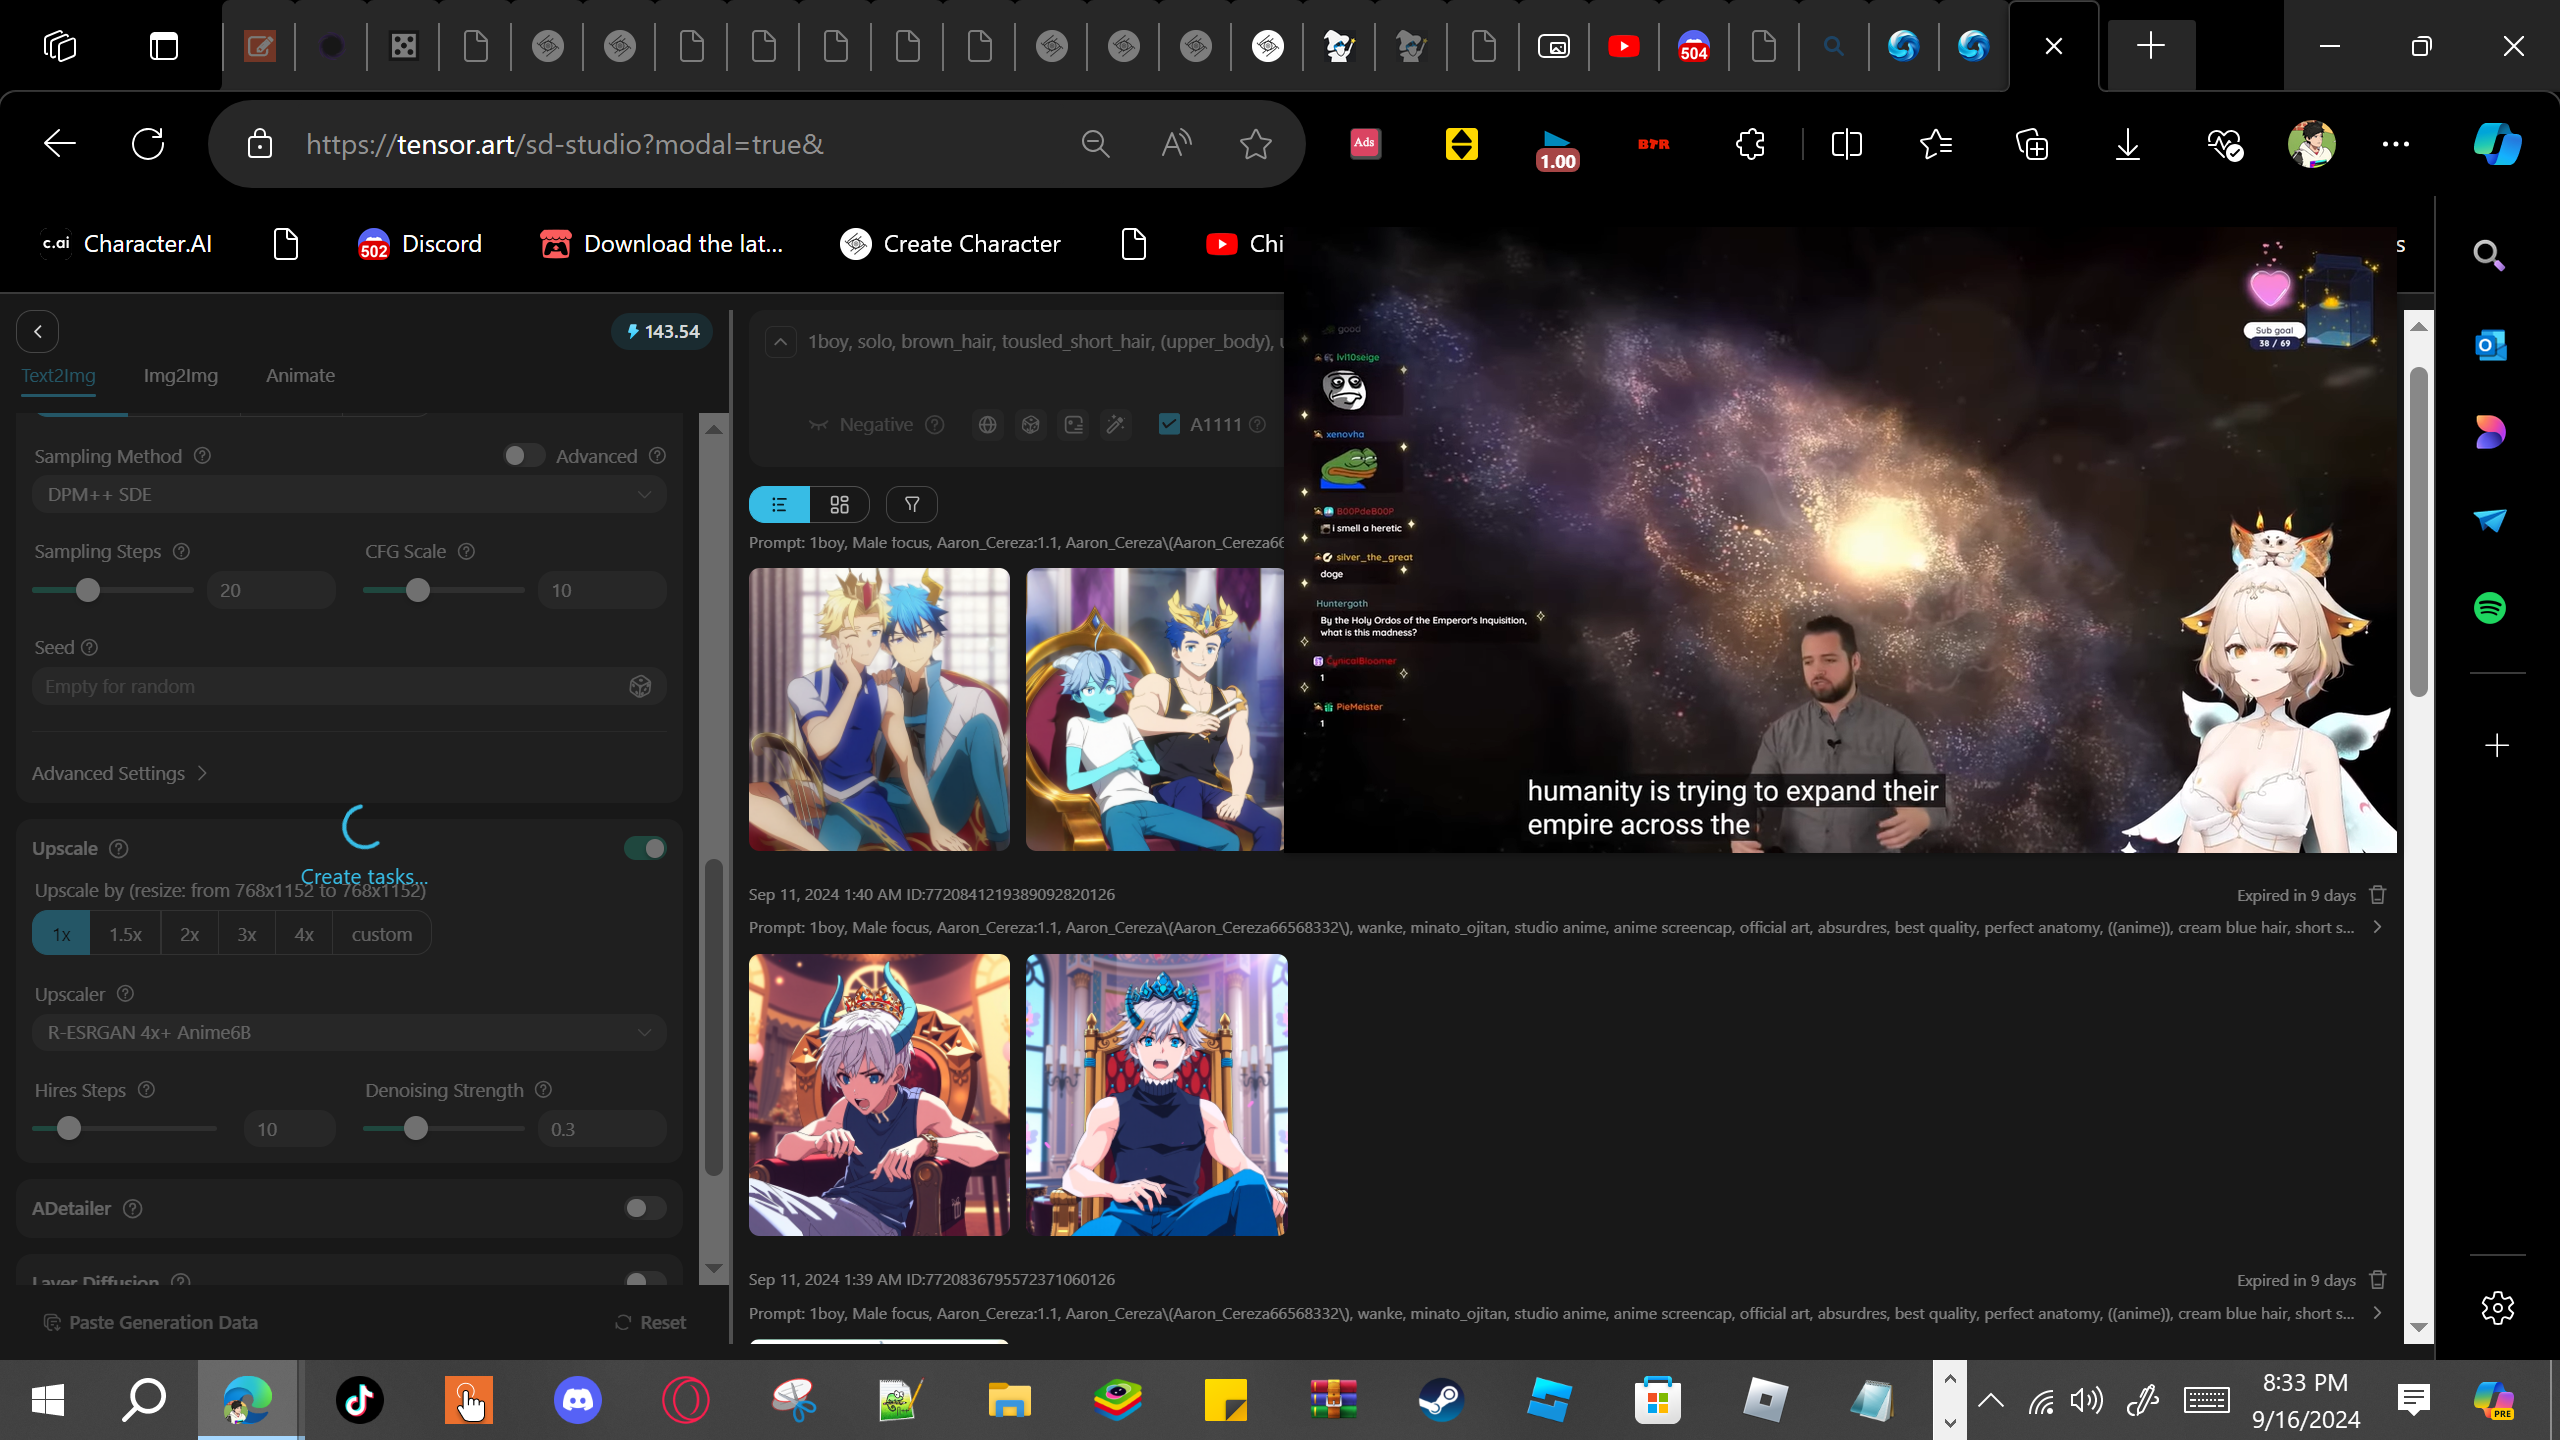
Task: Open the Animate tab
Action: [x=300, y=375]
